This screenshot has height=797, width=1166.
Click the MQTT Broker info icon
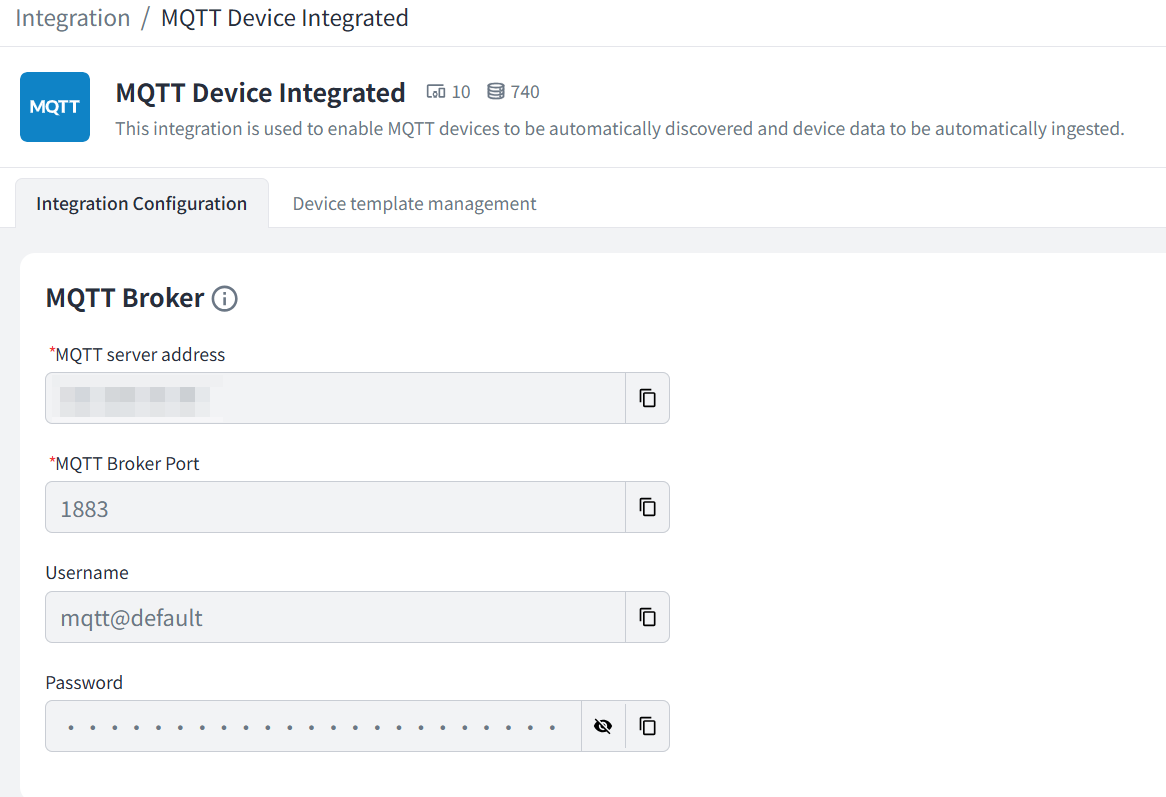[x=225, y=298]
